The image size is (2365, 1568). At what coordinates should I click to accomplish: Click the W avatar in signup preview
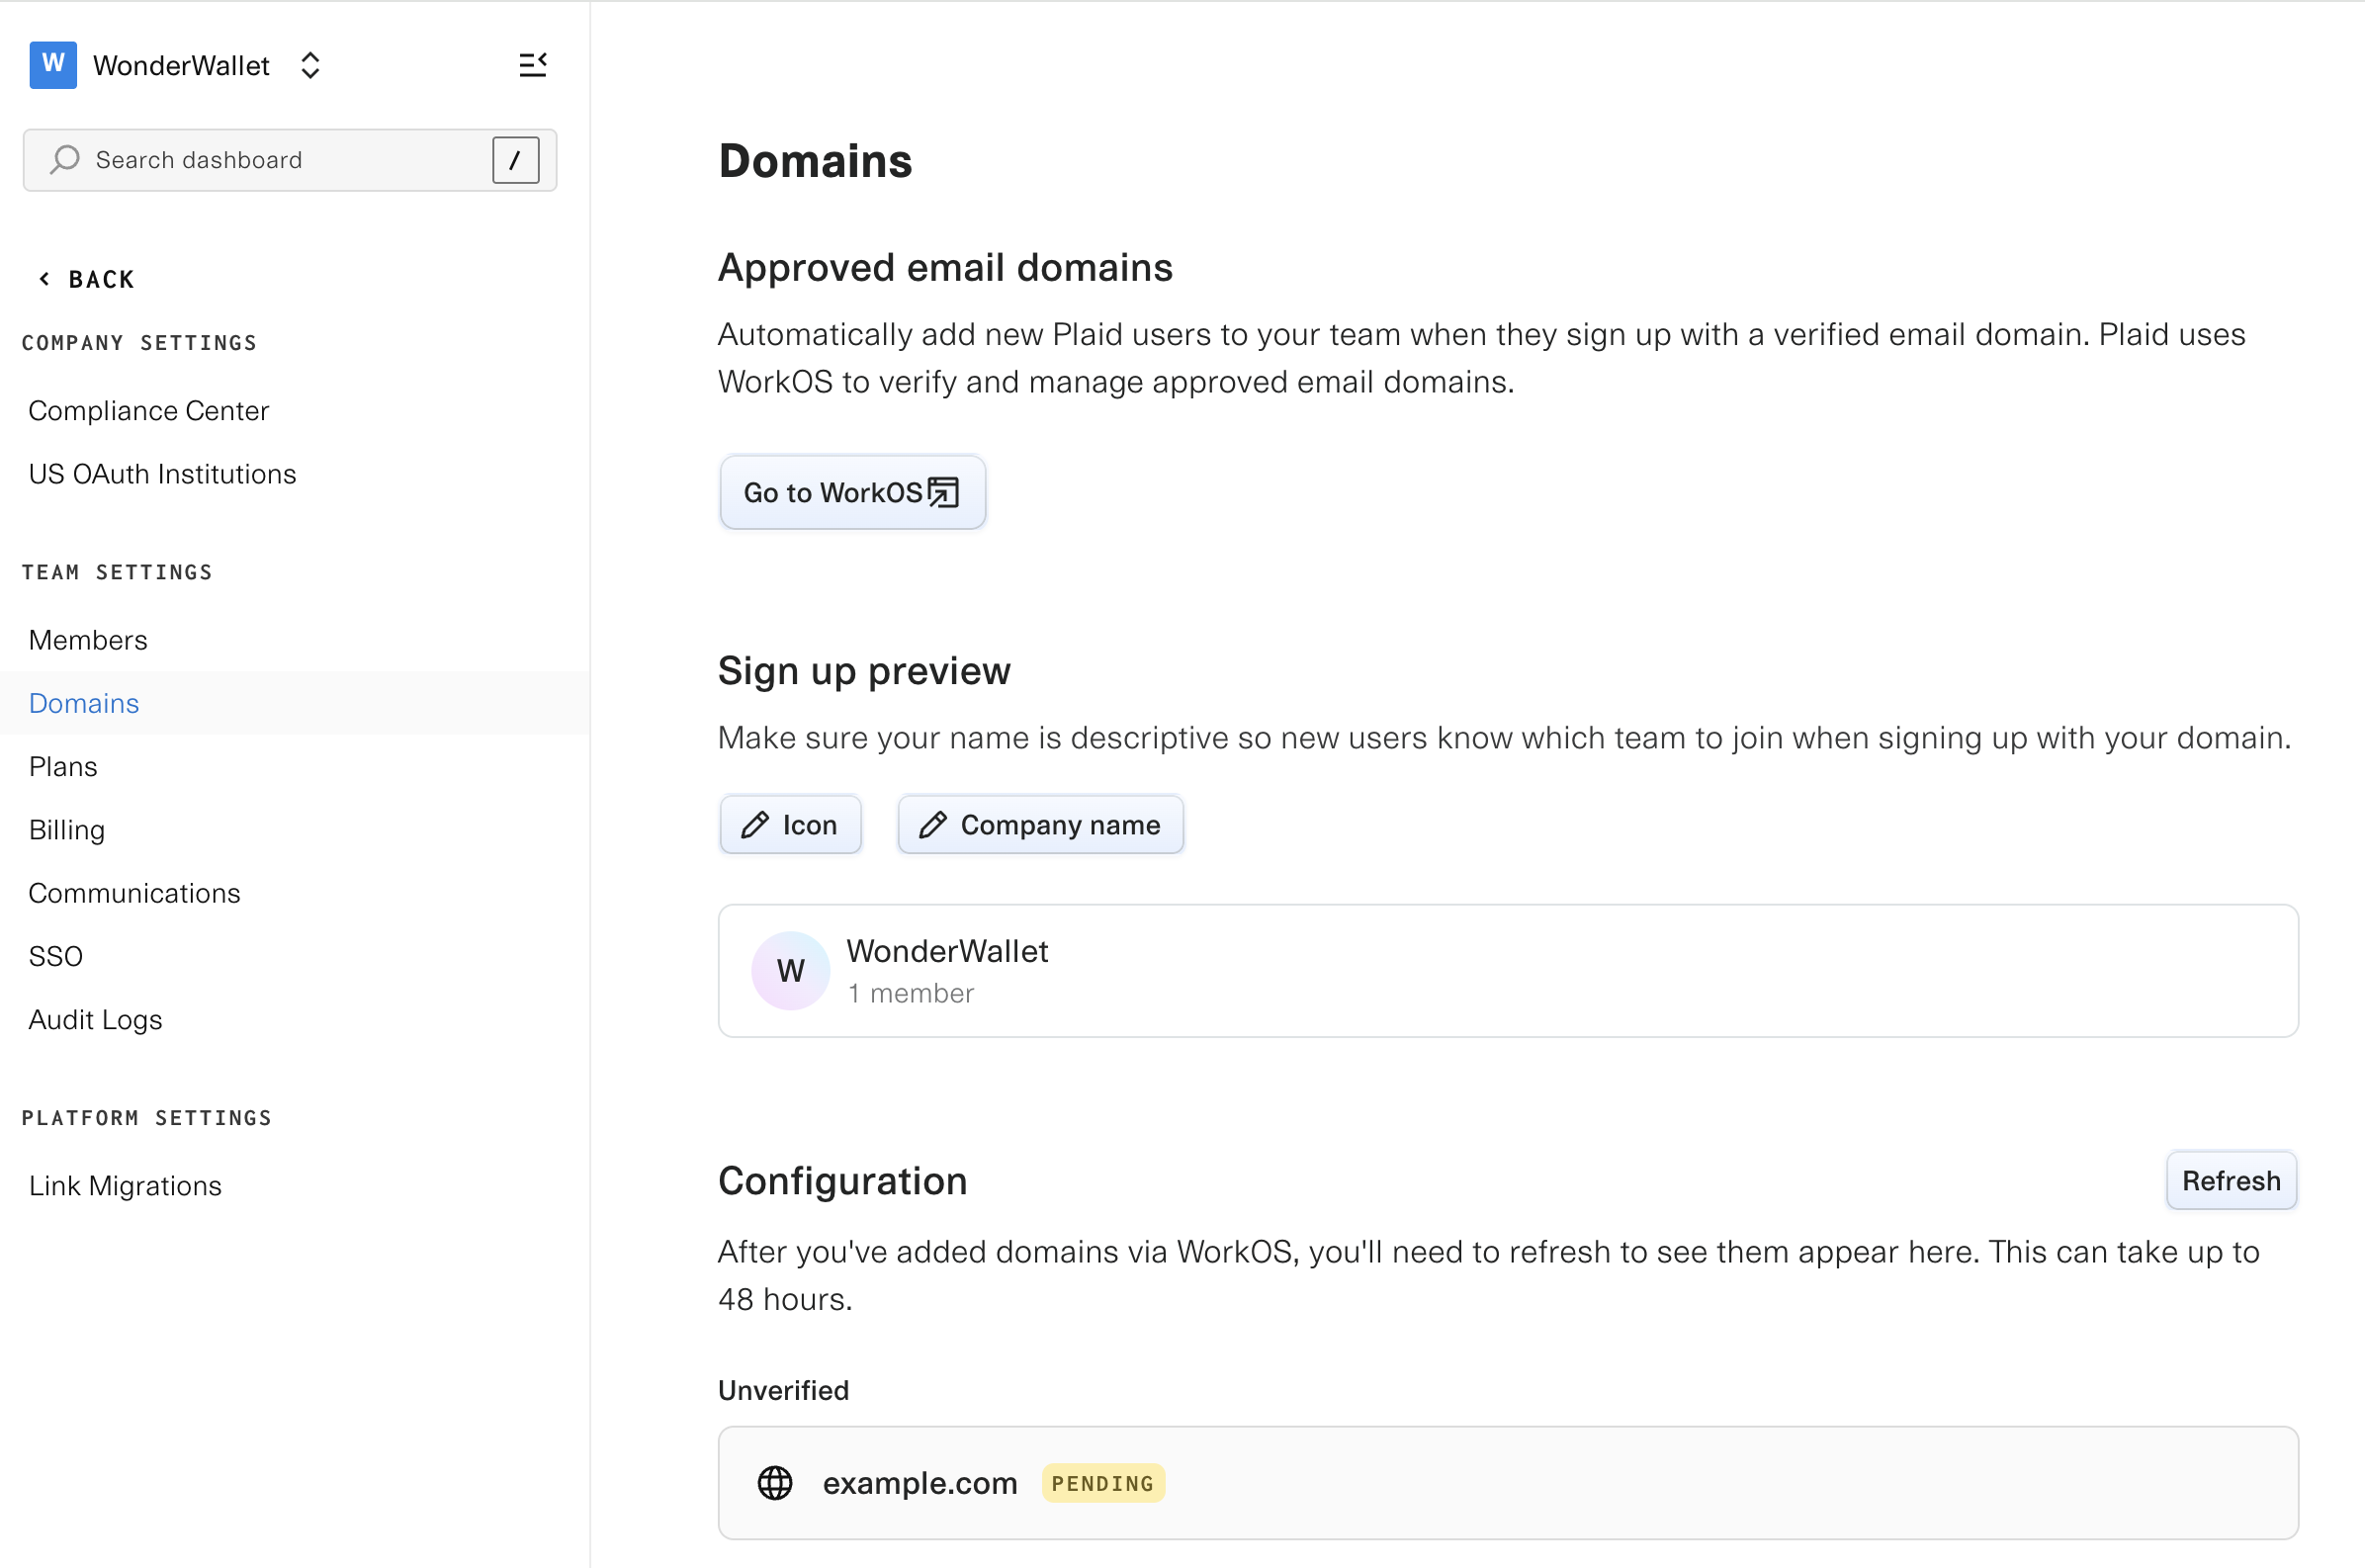coord(790,970)
